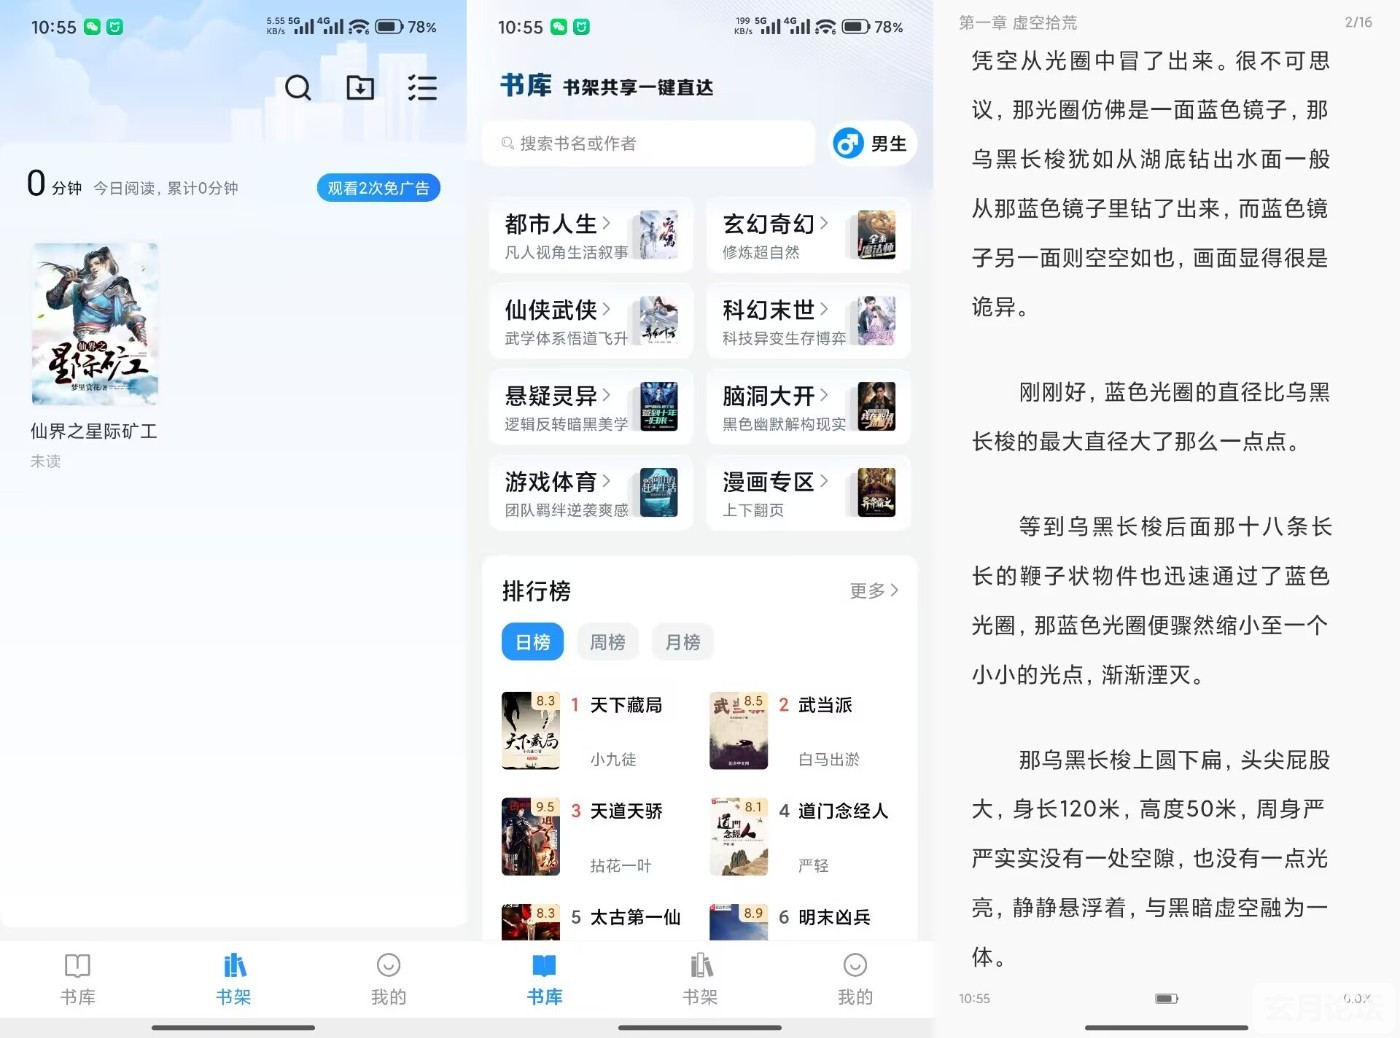Viewport: 1400px width, 1038px height.
Task: Toggle the 男生 gender preference button
Action: (874, 143)
